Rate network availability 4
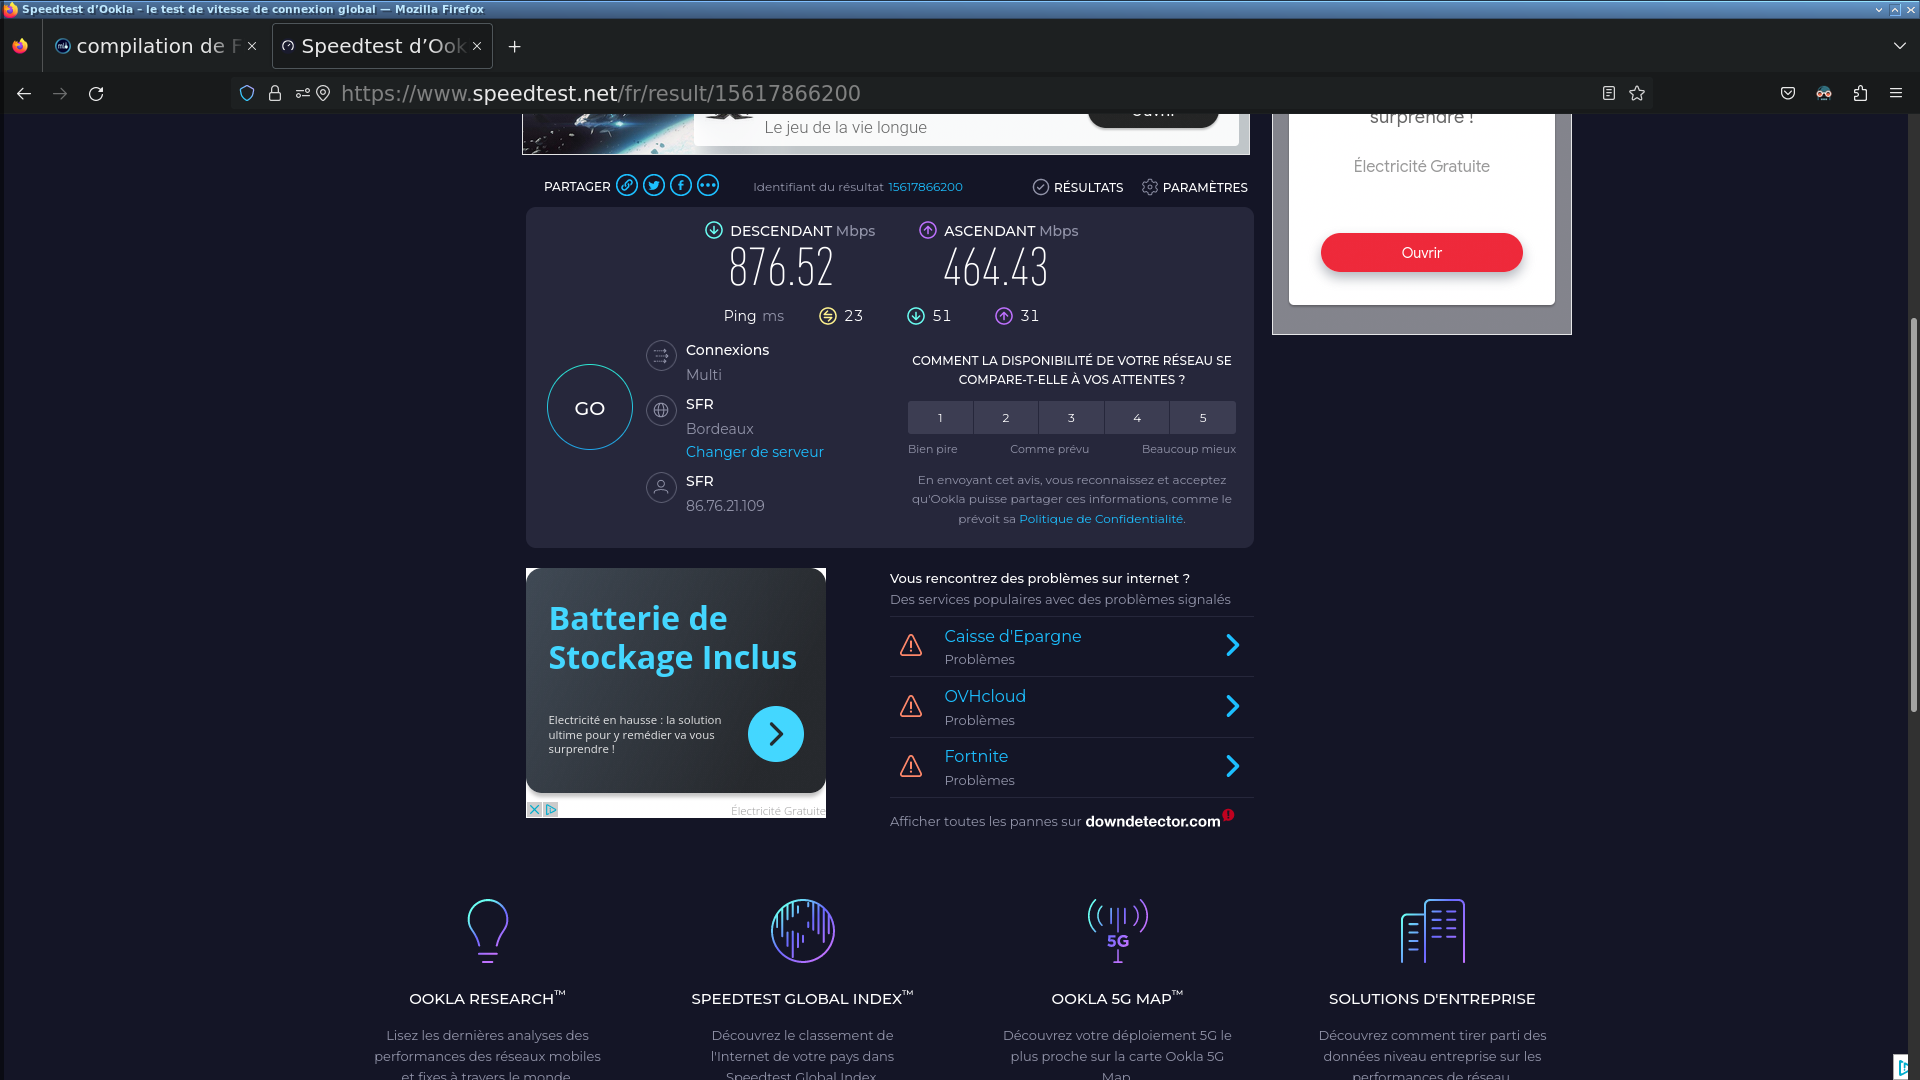 tap(1137, 418)
